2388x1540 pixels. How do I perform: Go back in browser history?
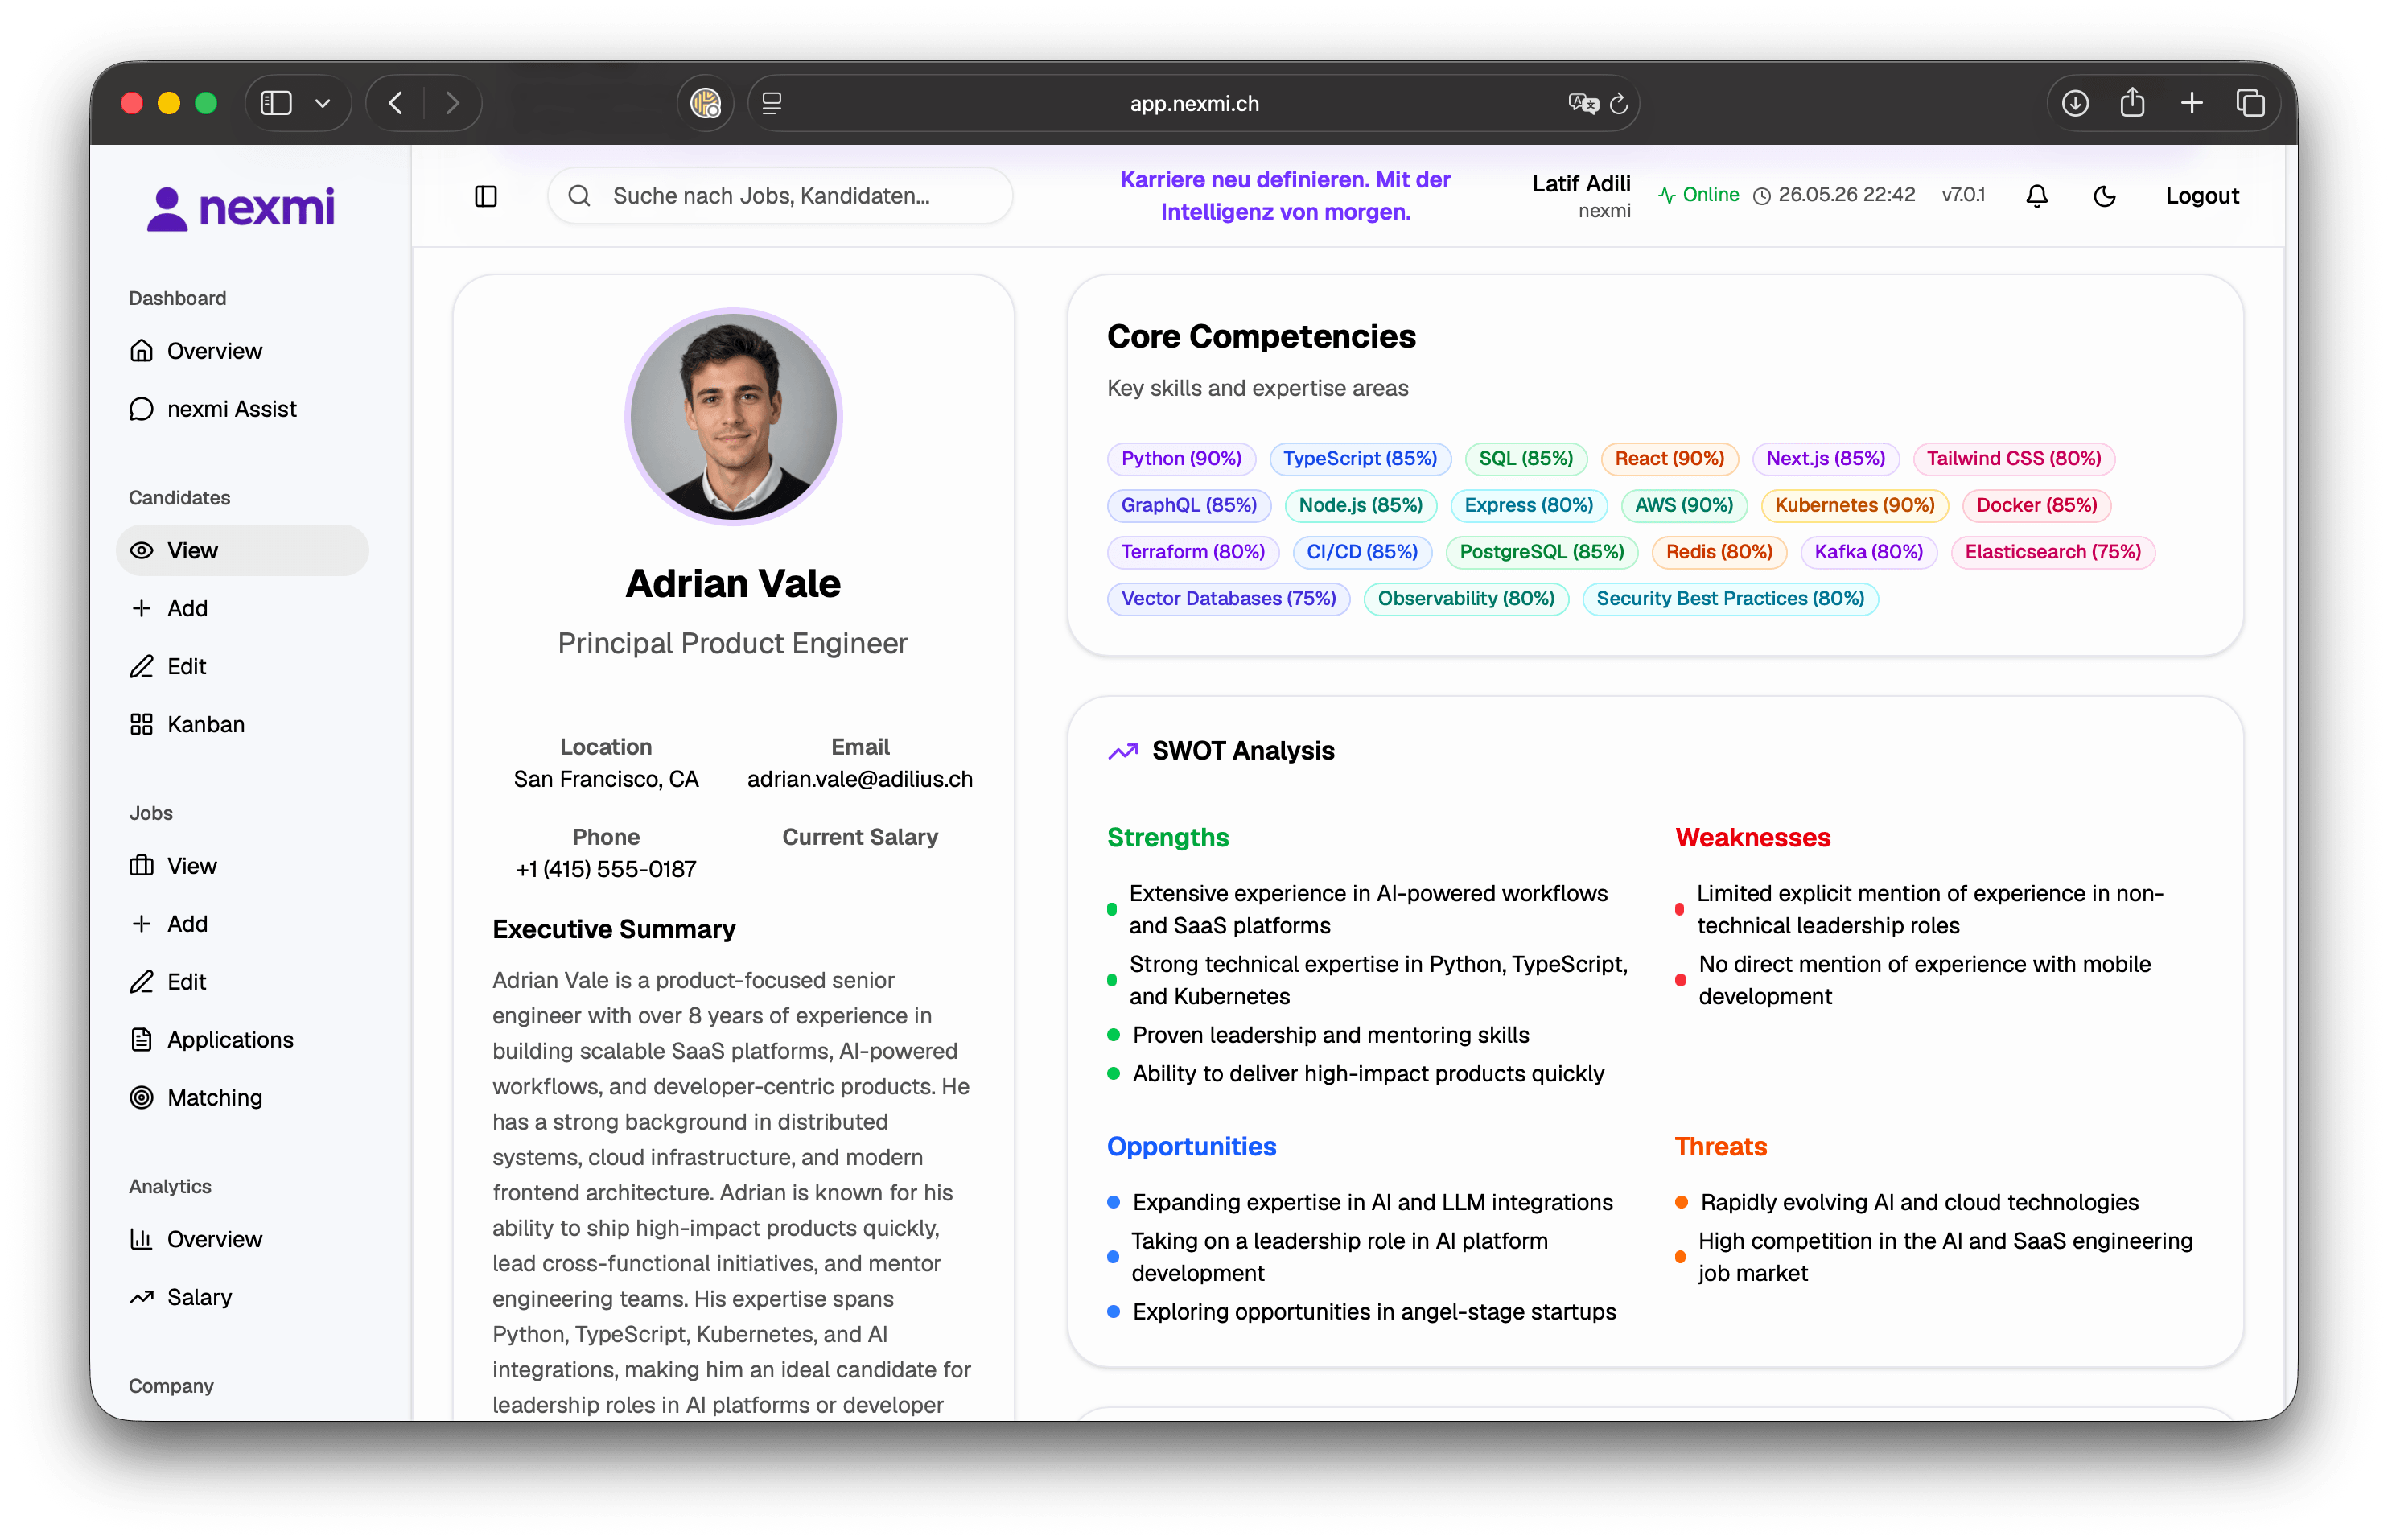click(x=396, y=103)
